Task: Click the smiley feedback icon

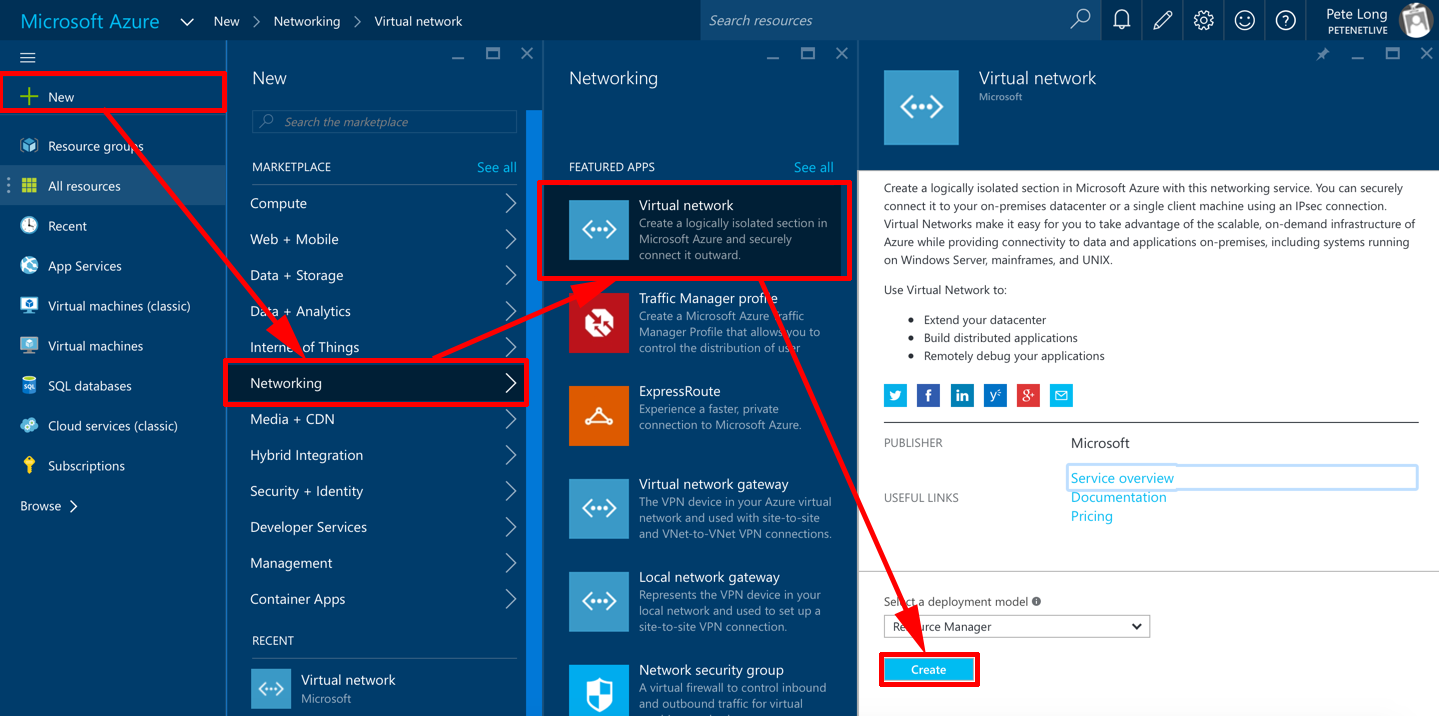Action: coord(1245,20)
